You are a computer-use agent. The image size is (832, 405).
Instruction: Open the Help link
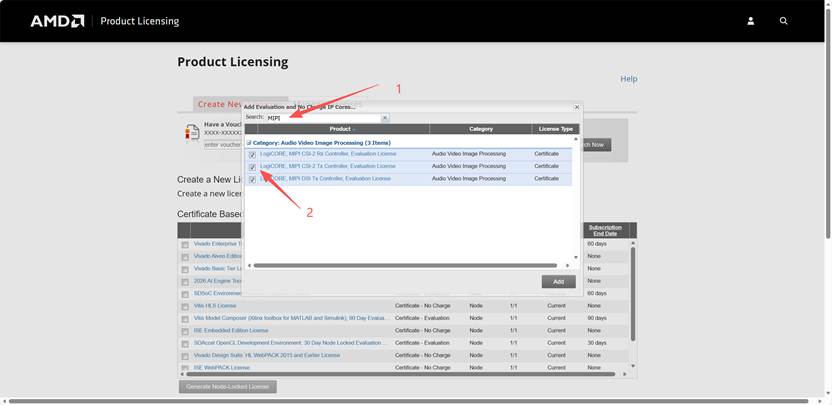(x=629, y=79)
